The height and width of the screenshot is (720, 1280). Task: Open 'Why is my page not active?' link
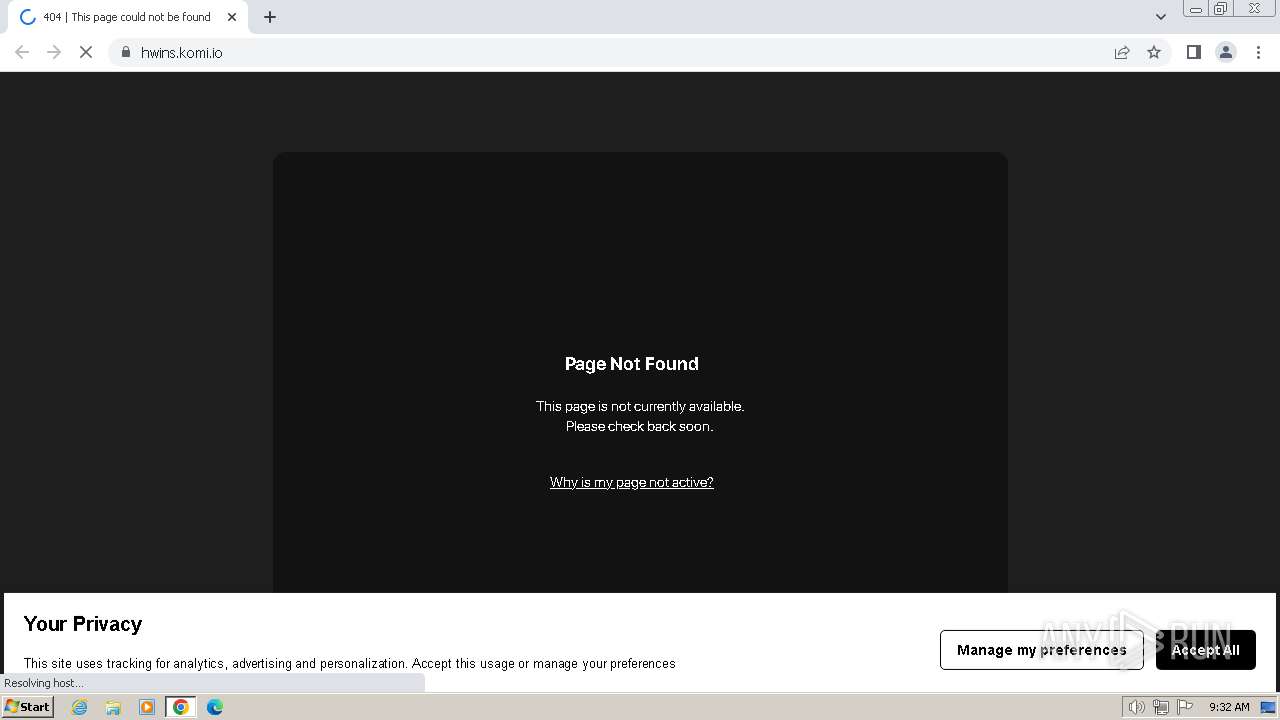click(632, 482)
